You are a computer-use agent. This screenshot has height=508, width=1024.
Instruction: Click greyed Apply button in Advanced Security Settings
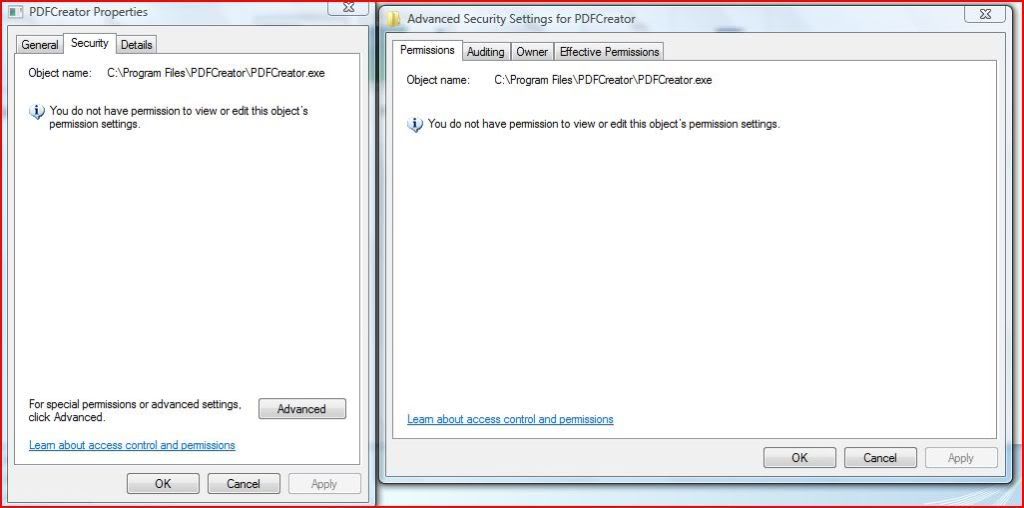pyautogui.click(x=961, y=458)
